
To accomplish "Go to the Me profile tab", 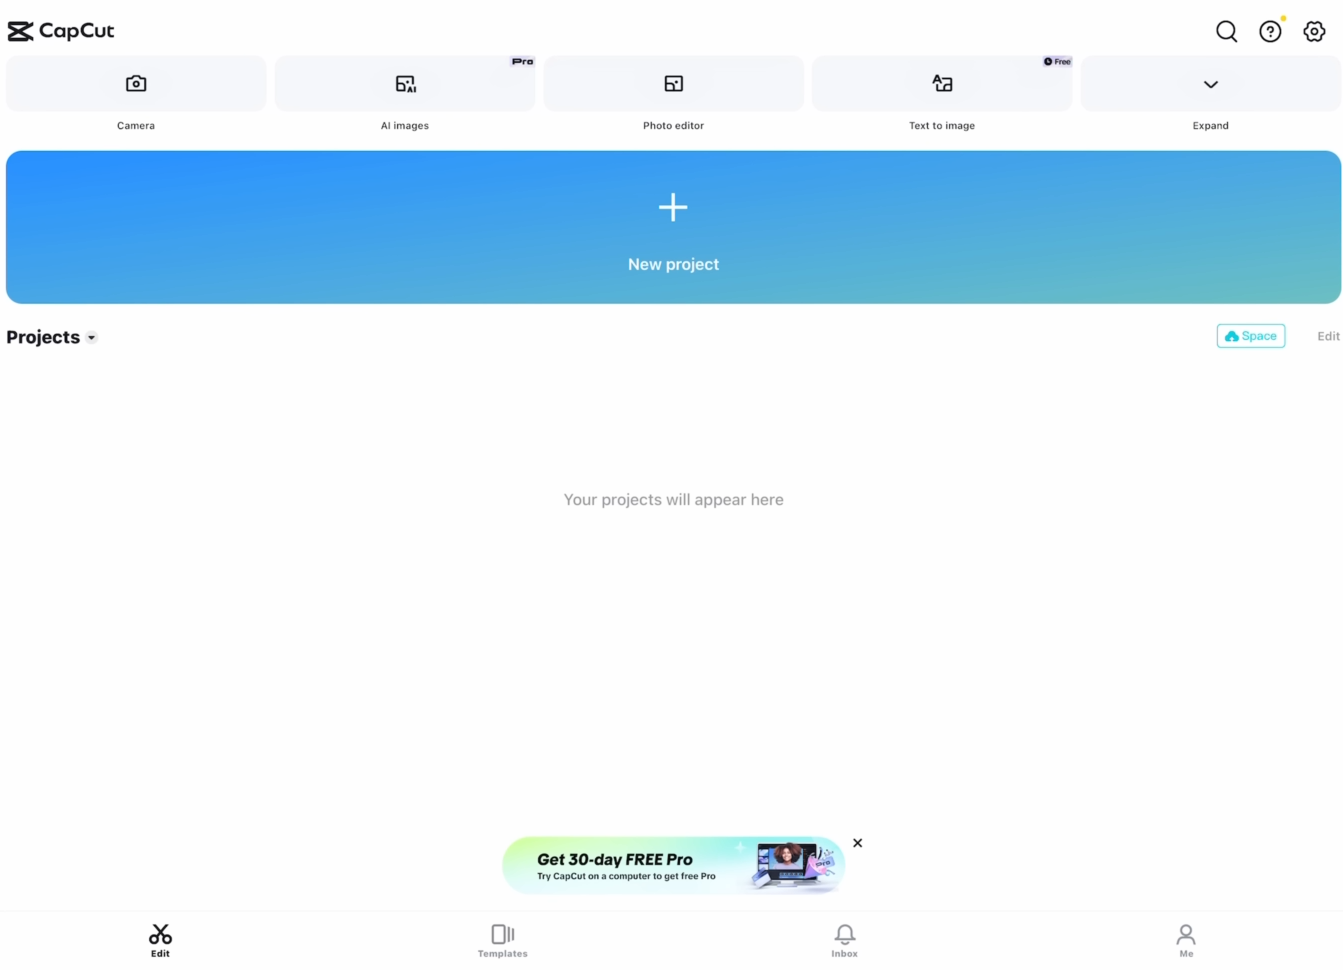I will pyautogui.click(x=1186, y=940).
